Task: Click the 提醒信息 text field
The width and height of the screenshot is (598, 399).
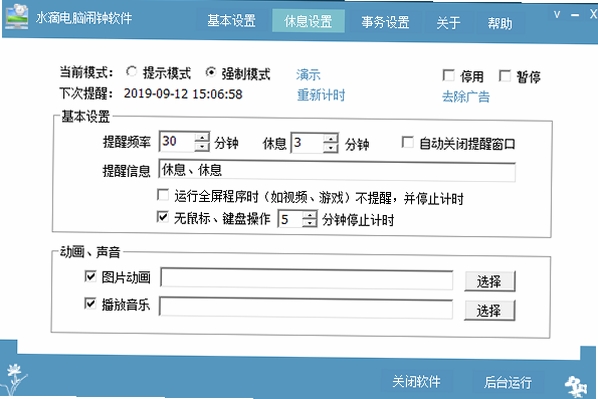Action: [337, 171]
